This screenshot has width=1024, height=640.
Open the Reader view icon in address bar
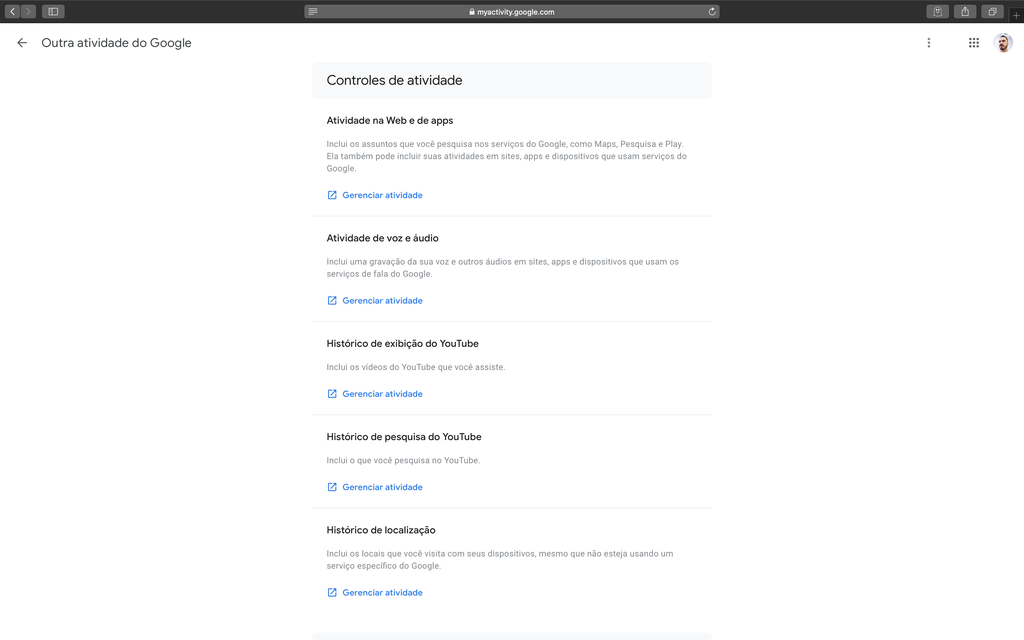tap(313, 11)
